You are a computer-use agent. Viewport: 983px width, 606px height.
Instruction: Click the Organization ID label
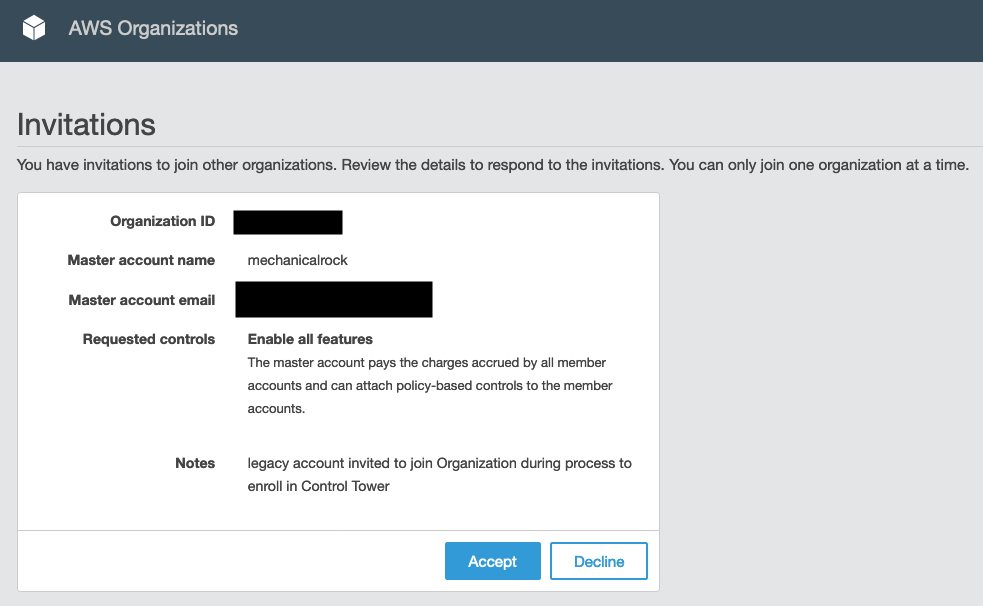(162, 221)
